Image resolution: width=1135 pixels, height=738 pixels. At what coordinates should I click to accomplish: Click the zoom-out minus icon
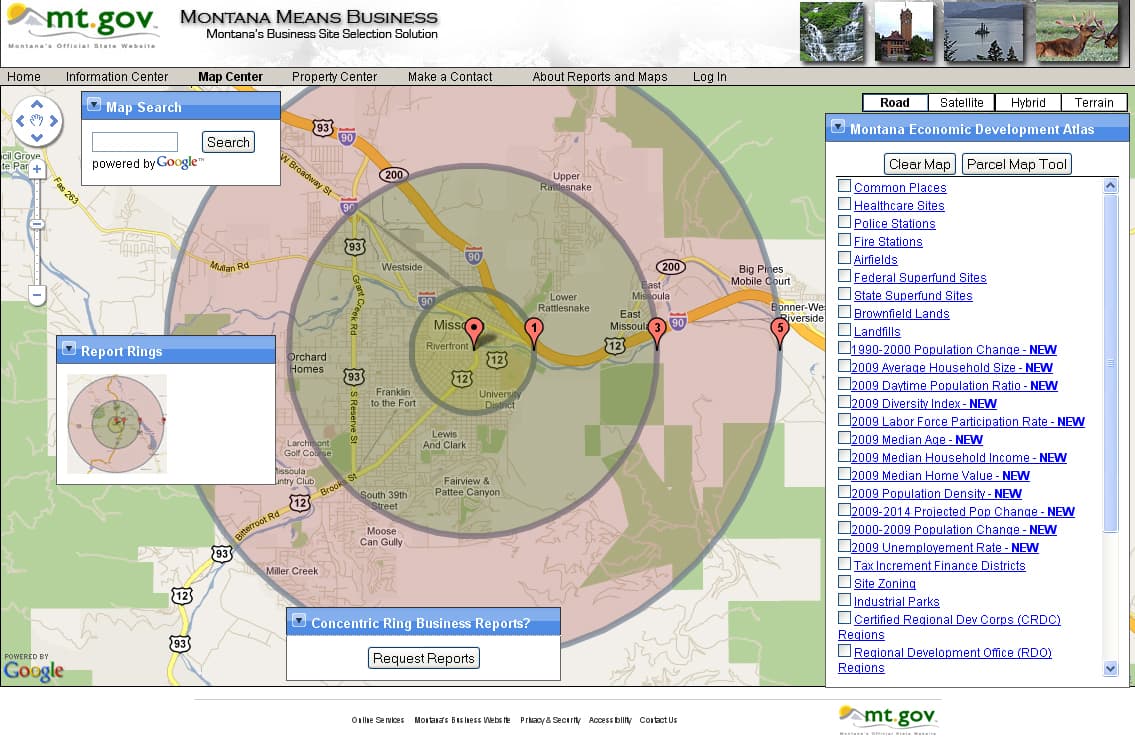point(36,295)
